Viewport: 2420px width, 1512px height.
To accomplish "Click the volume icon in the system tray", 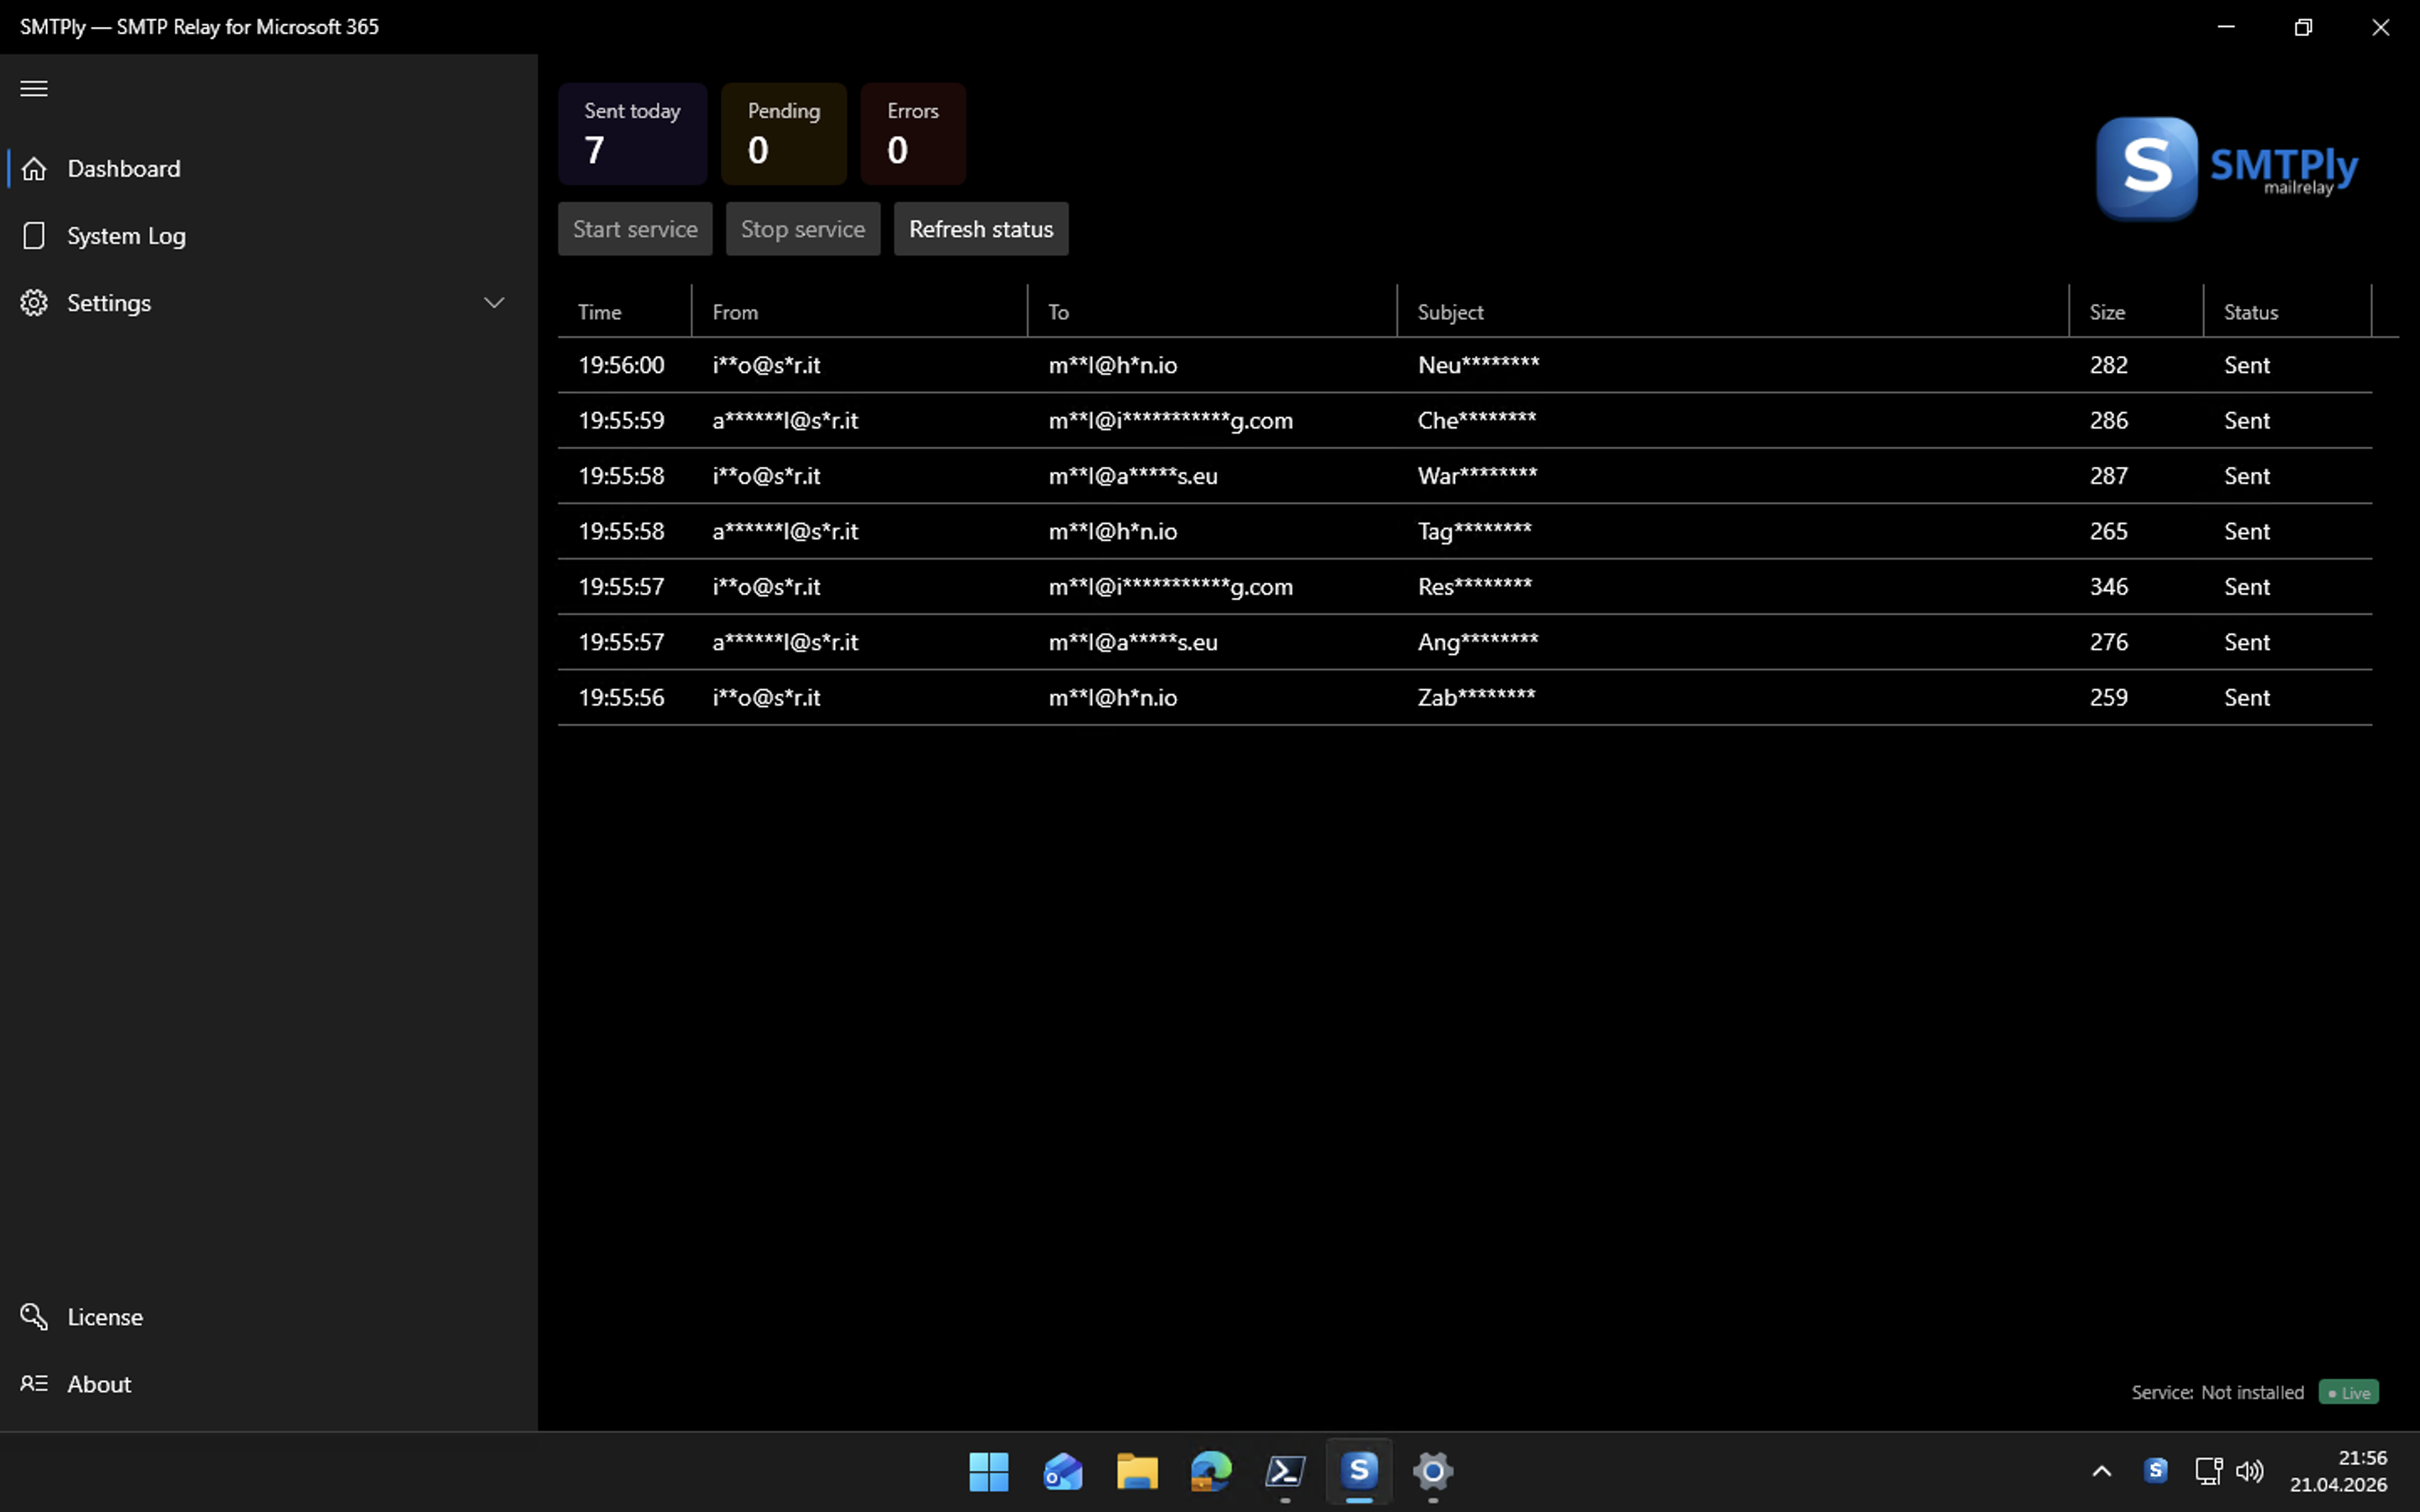I will 2251,1470.
